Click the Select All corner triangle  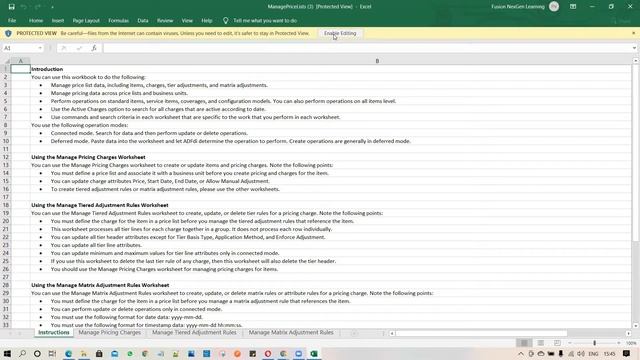coord(6,61)
